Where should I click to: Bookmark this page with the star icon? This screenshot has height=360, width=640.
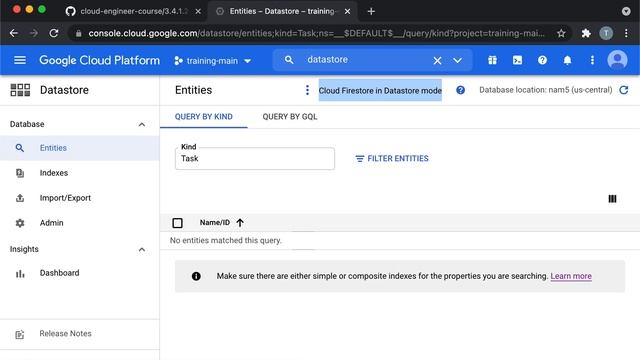point(561,33)
